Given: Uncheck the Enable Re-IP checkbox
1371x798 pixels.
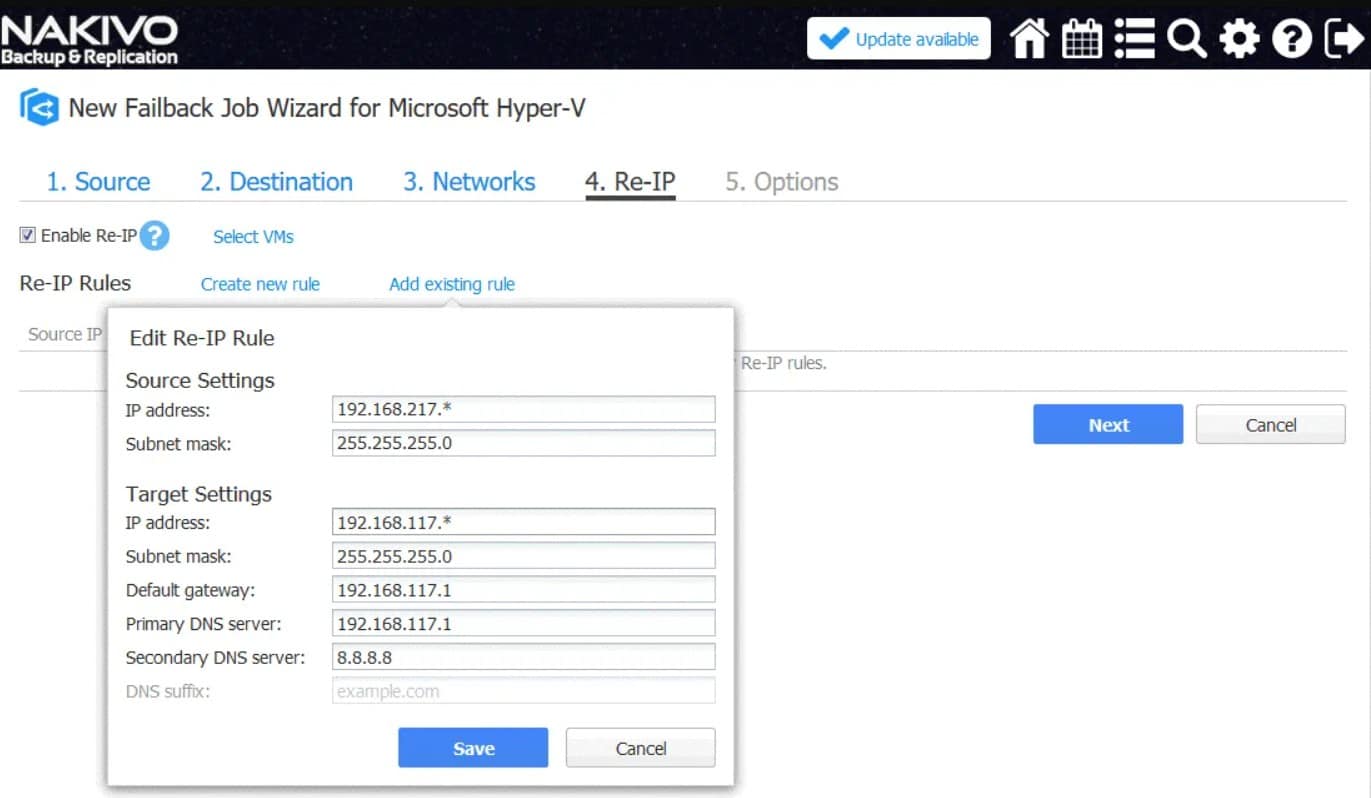Looking at the screenshot, I should click(27, 235).
